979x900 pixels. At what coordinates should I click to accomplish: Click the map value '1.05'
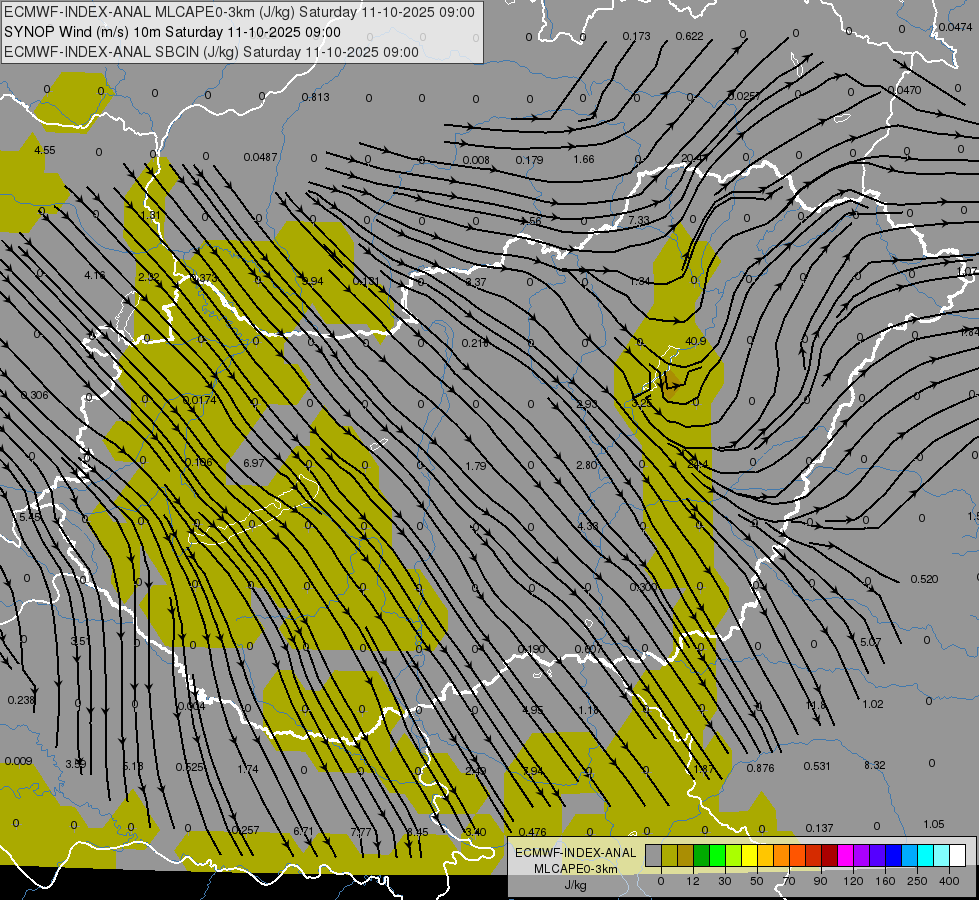pyautogui.click(x=933, y=824)
